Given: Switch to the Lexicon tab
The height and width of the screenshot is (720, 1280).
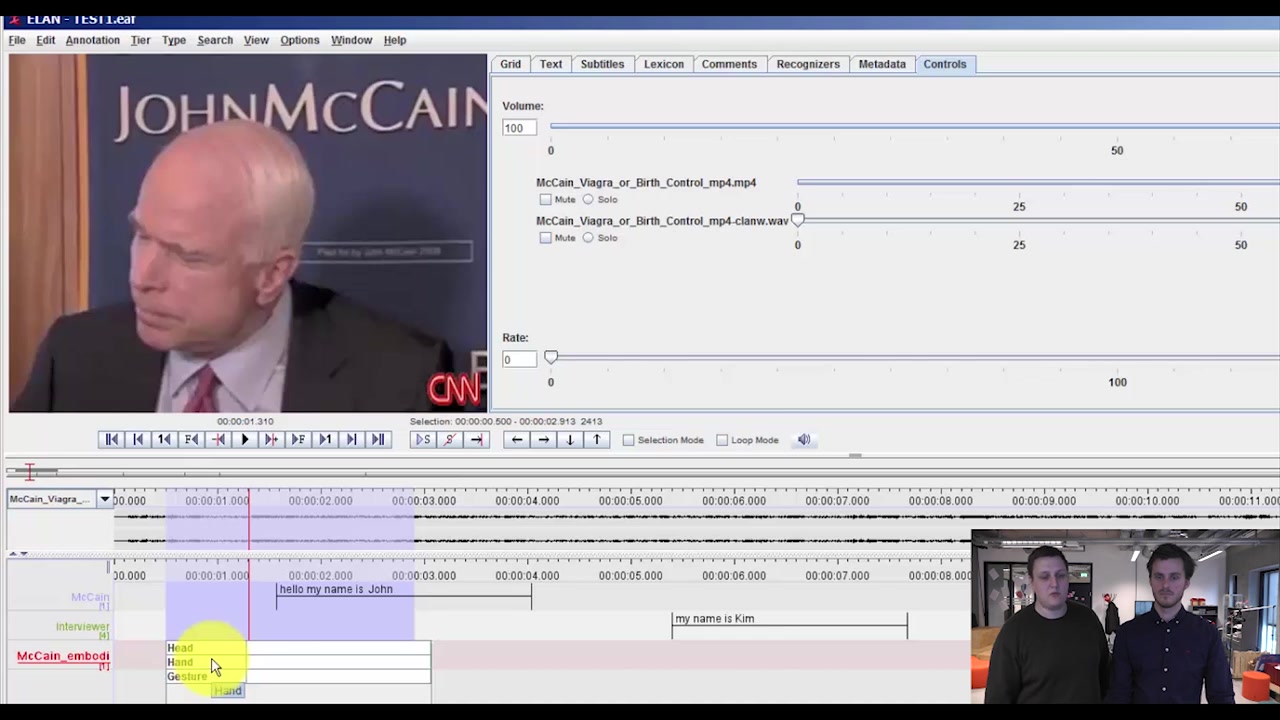Looking at the screenshot, I should [x=664, y=64].
